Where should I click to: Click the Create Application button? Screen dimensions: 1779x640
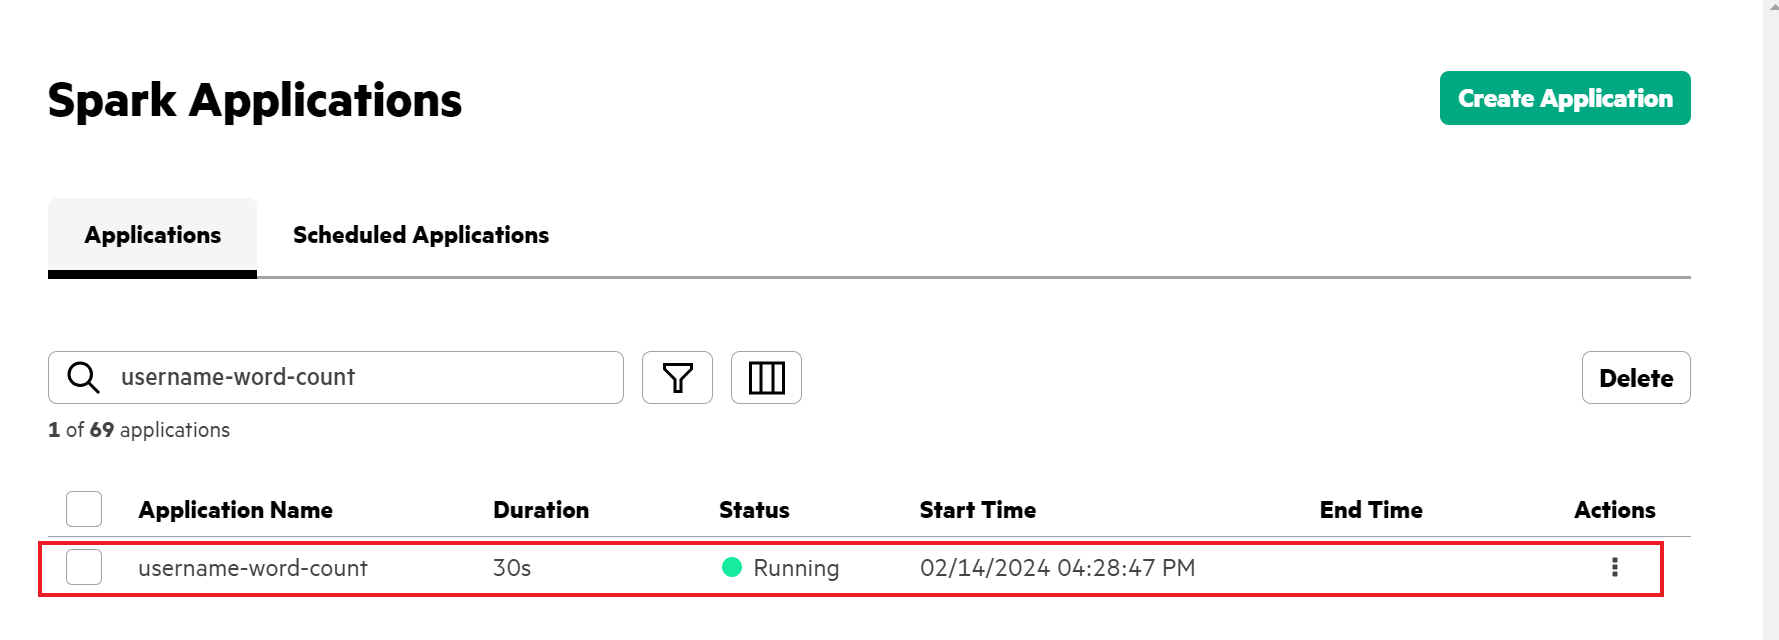[x=1565, y=98]
